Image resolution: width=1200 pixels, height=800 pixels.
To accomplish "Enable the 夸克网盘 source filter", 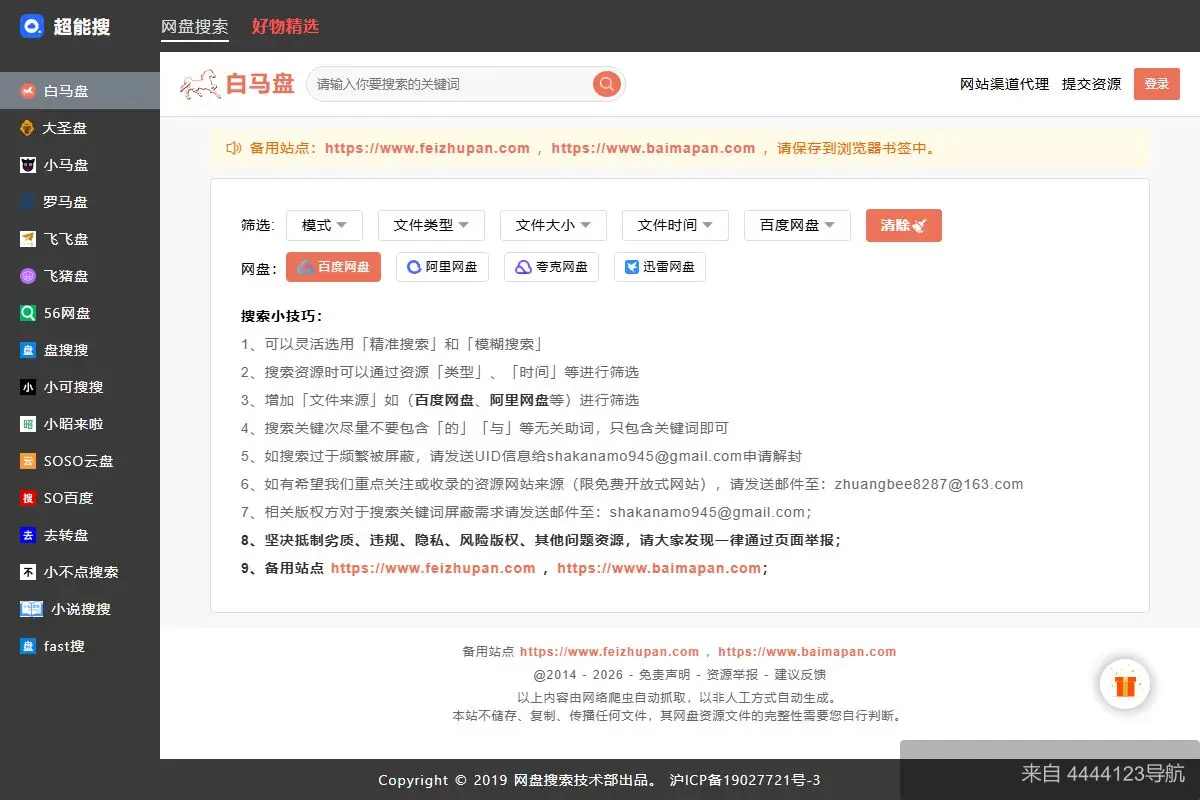I will coord(551,266).
